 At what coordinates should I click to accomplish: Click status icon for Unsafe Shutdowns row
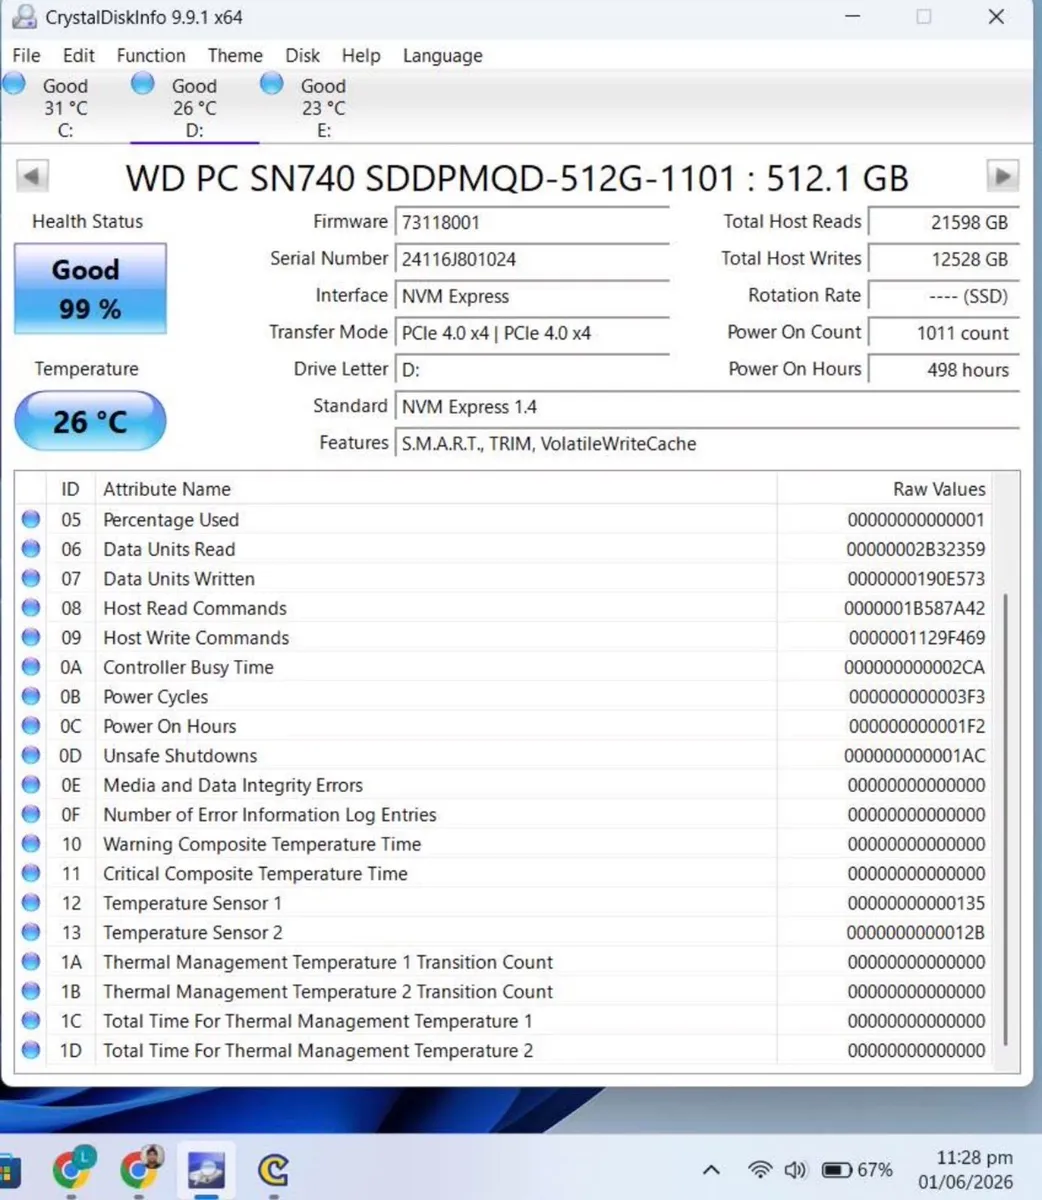(31, 755)
